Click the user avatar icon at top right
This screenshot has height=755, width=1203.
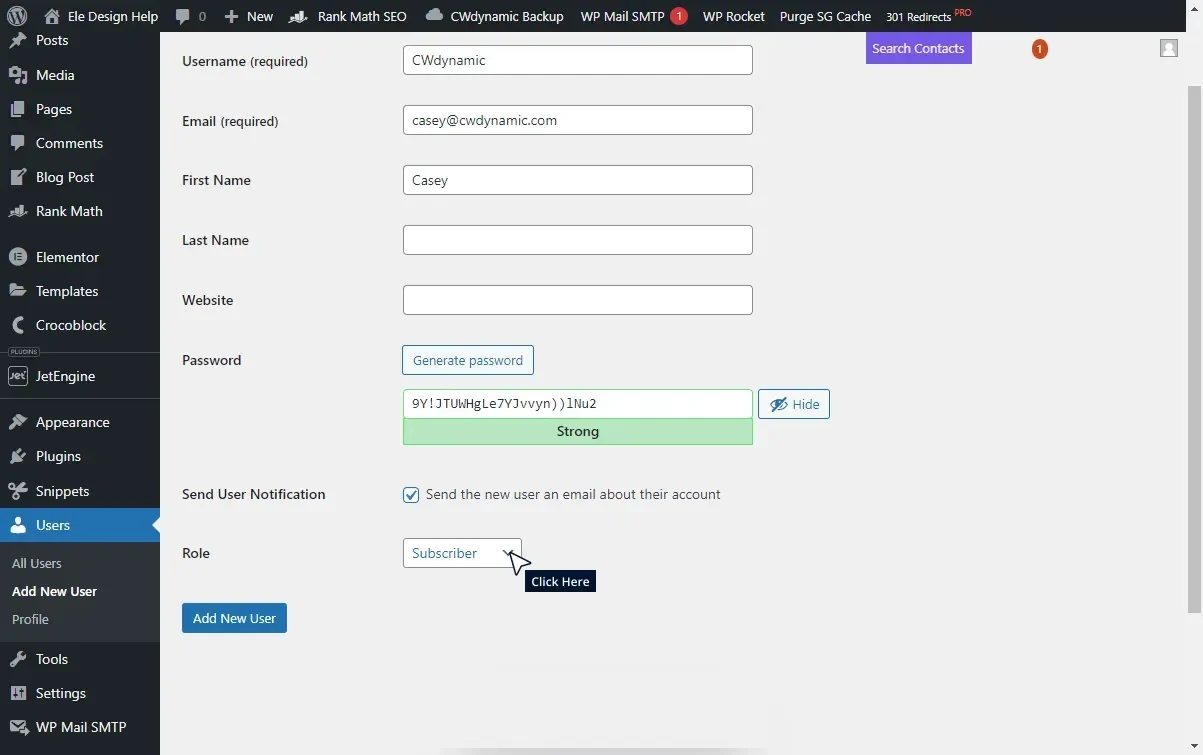point(1168,48)
